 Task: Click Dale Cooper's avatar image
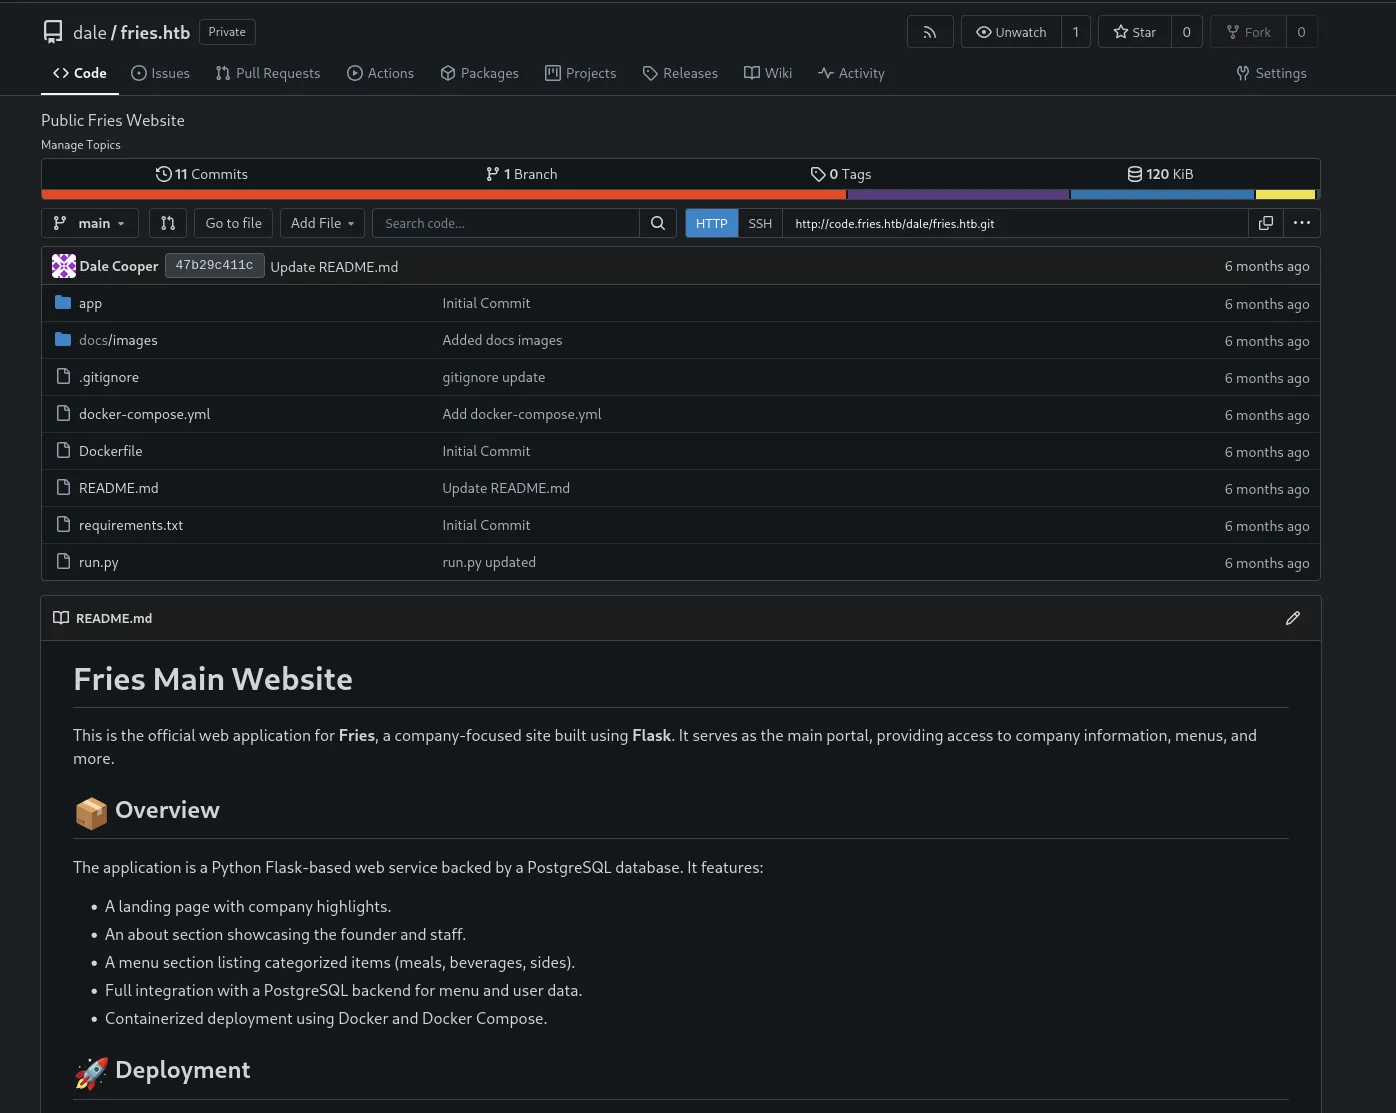pos(64,266)
